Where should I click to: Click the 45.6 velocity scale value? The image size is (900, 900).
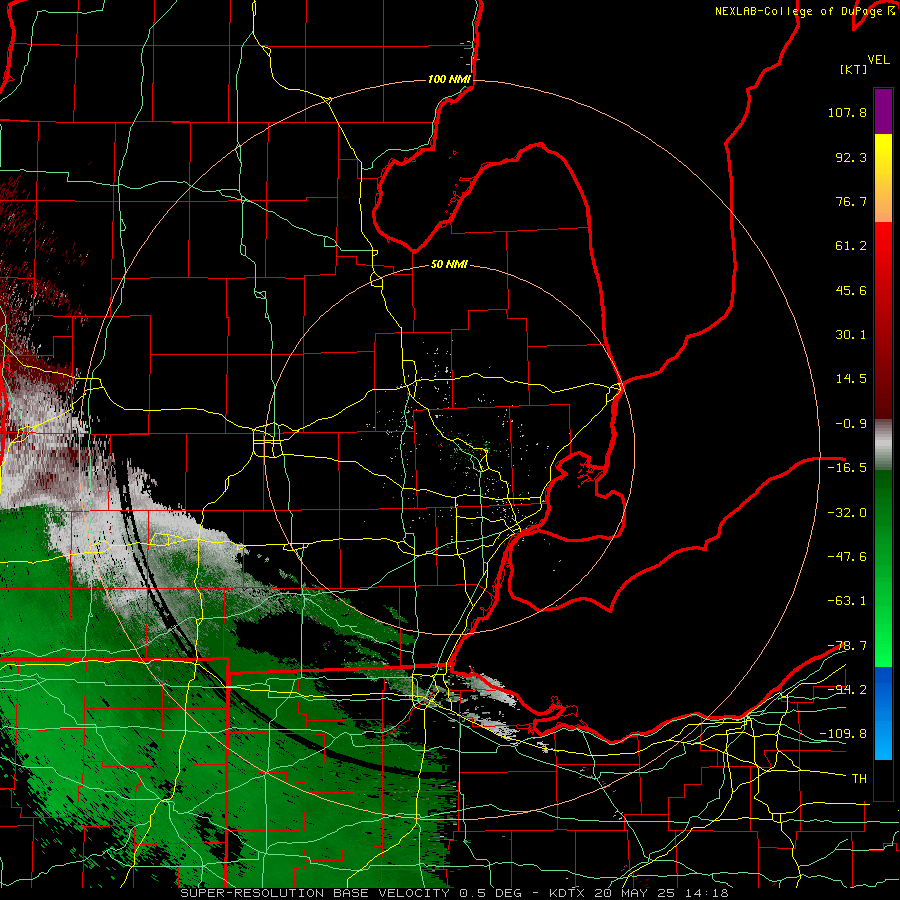pos(851,290)
